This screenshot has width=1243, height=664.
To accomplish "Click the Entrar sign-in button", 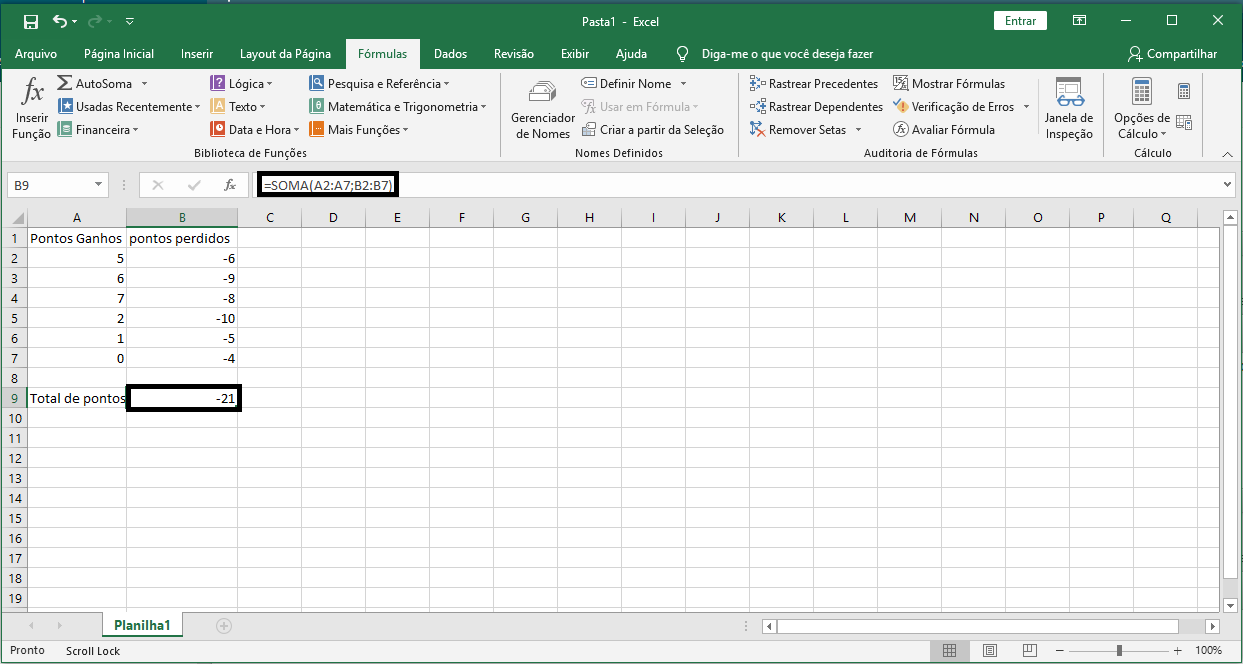I will [x=1020, y=21].
